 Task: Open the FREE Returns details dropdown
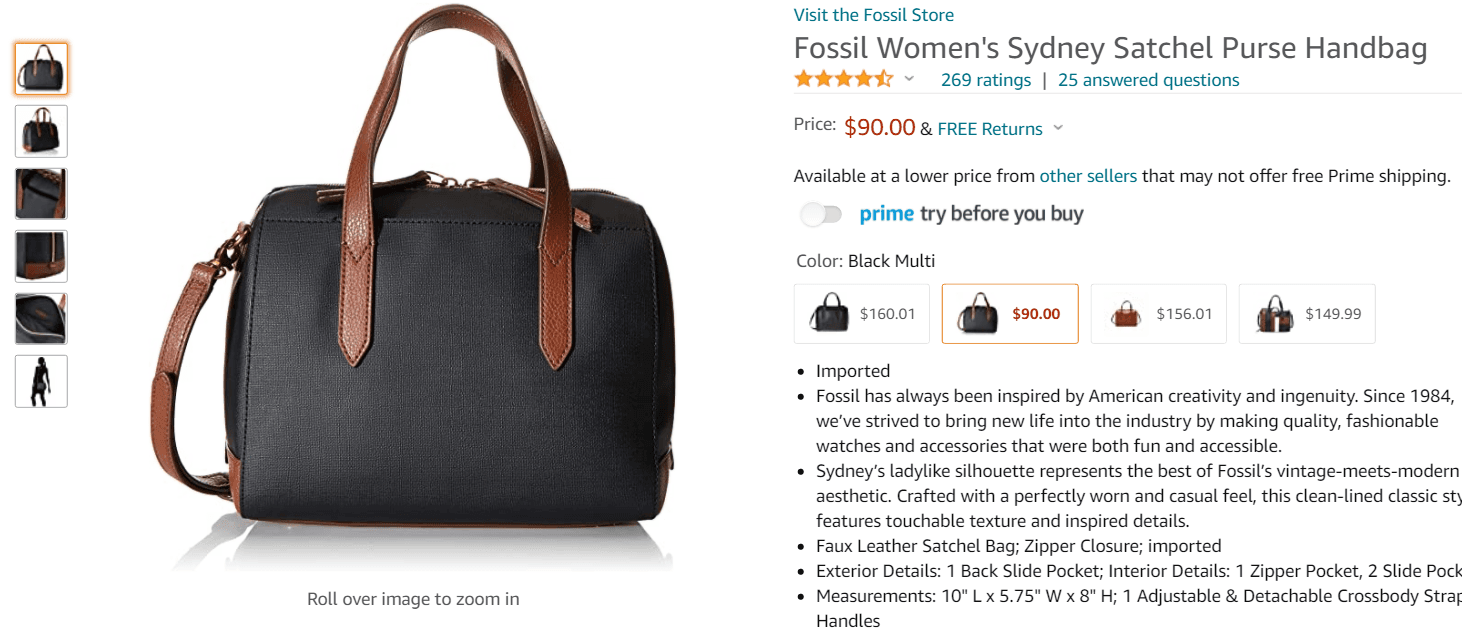(1059, 128)
